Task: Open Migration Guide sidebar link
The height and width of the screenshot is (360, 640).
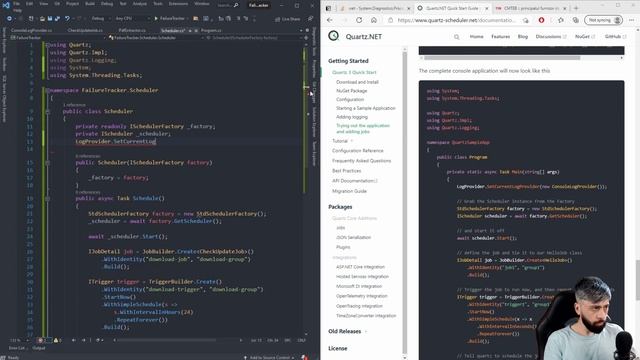Action: (349, 191)
